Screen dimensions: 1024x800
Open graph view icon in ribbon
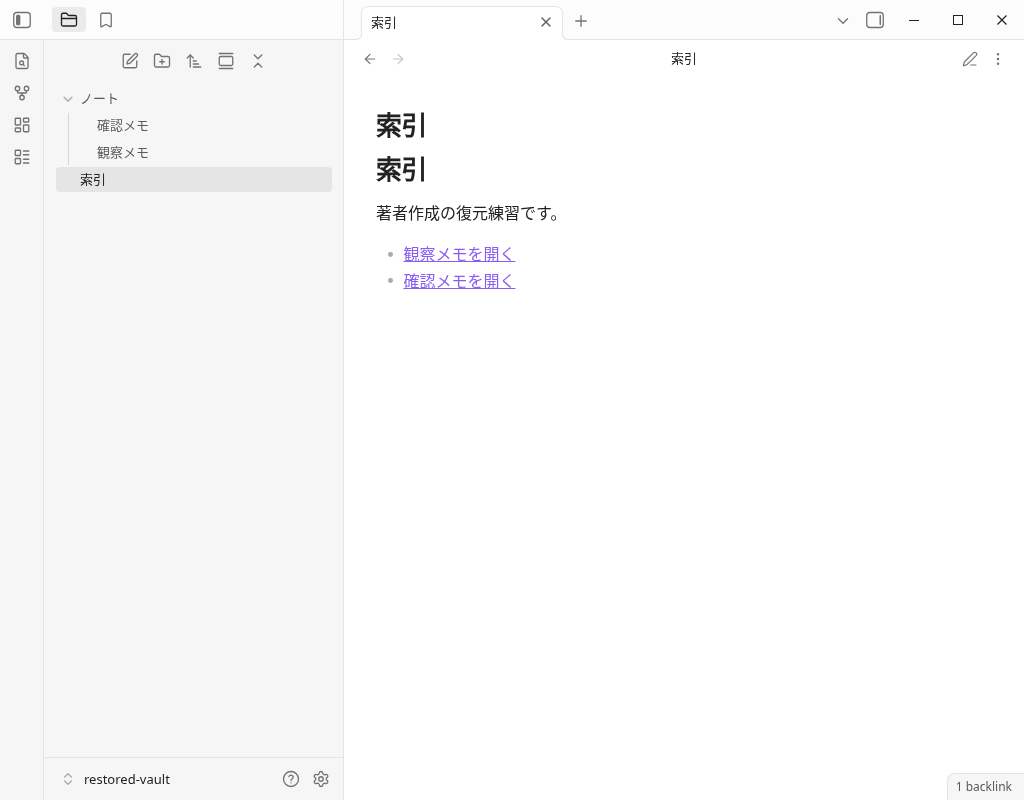click(x=22, y=93)
